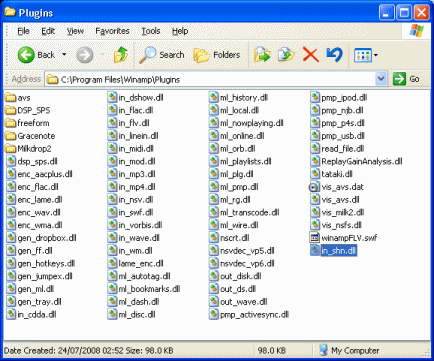The image size is (434, 361).
Task: Expand the address bar dropdown
Action: point(381,79)
